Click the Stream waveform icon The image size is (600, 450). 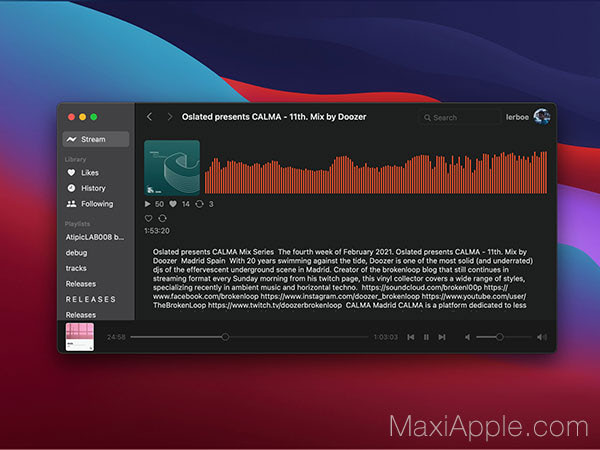pyautogui.click(x=71, y=139)
